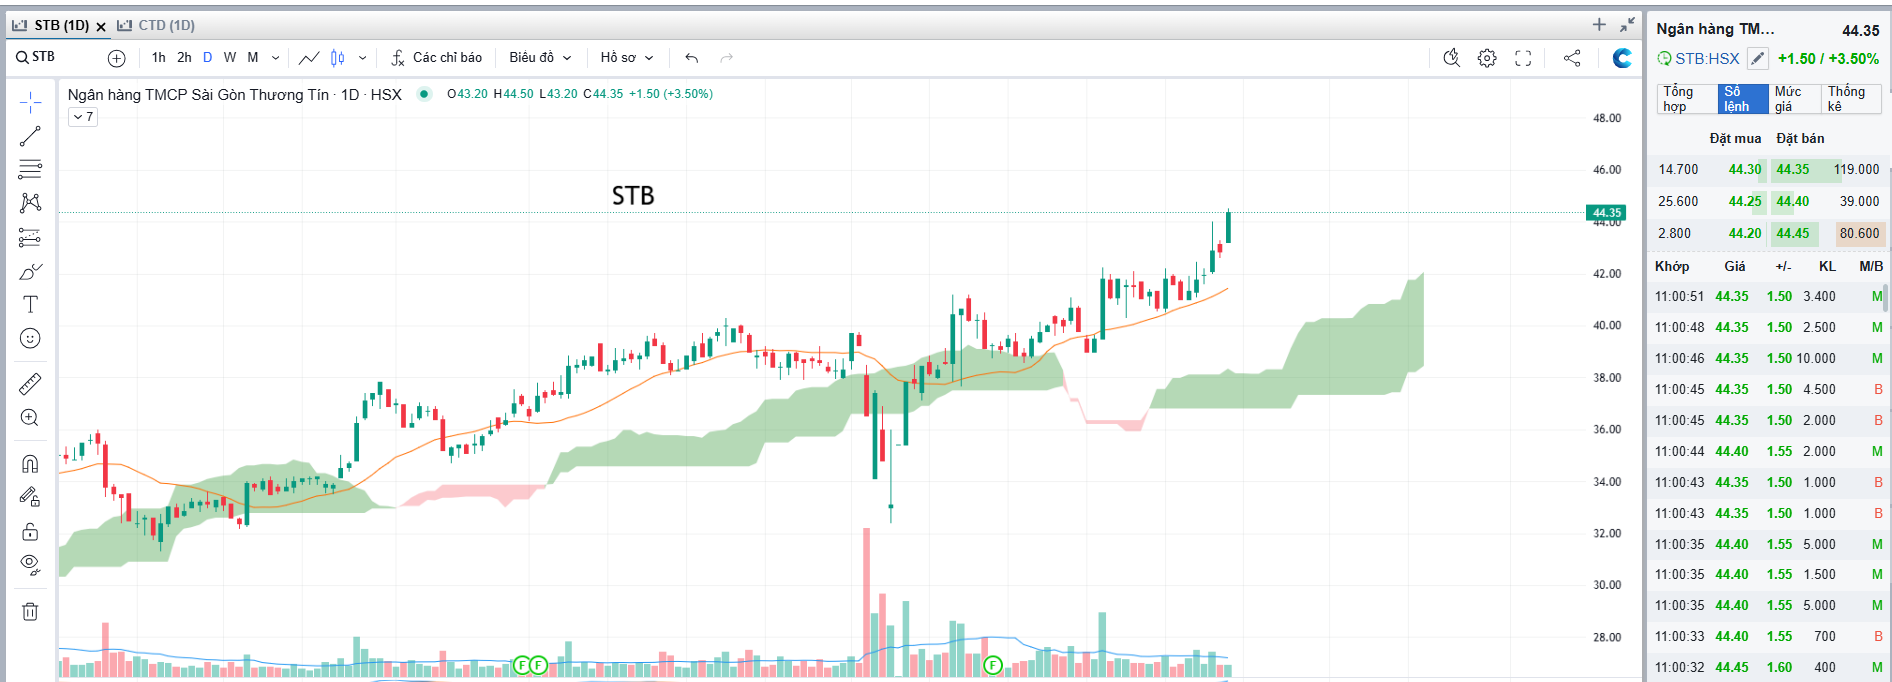Close the STB (1D) tab
Screen dimensions: 1892x682
[x=101, y=26]
